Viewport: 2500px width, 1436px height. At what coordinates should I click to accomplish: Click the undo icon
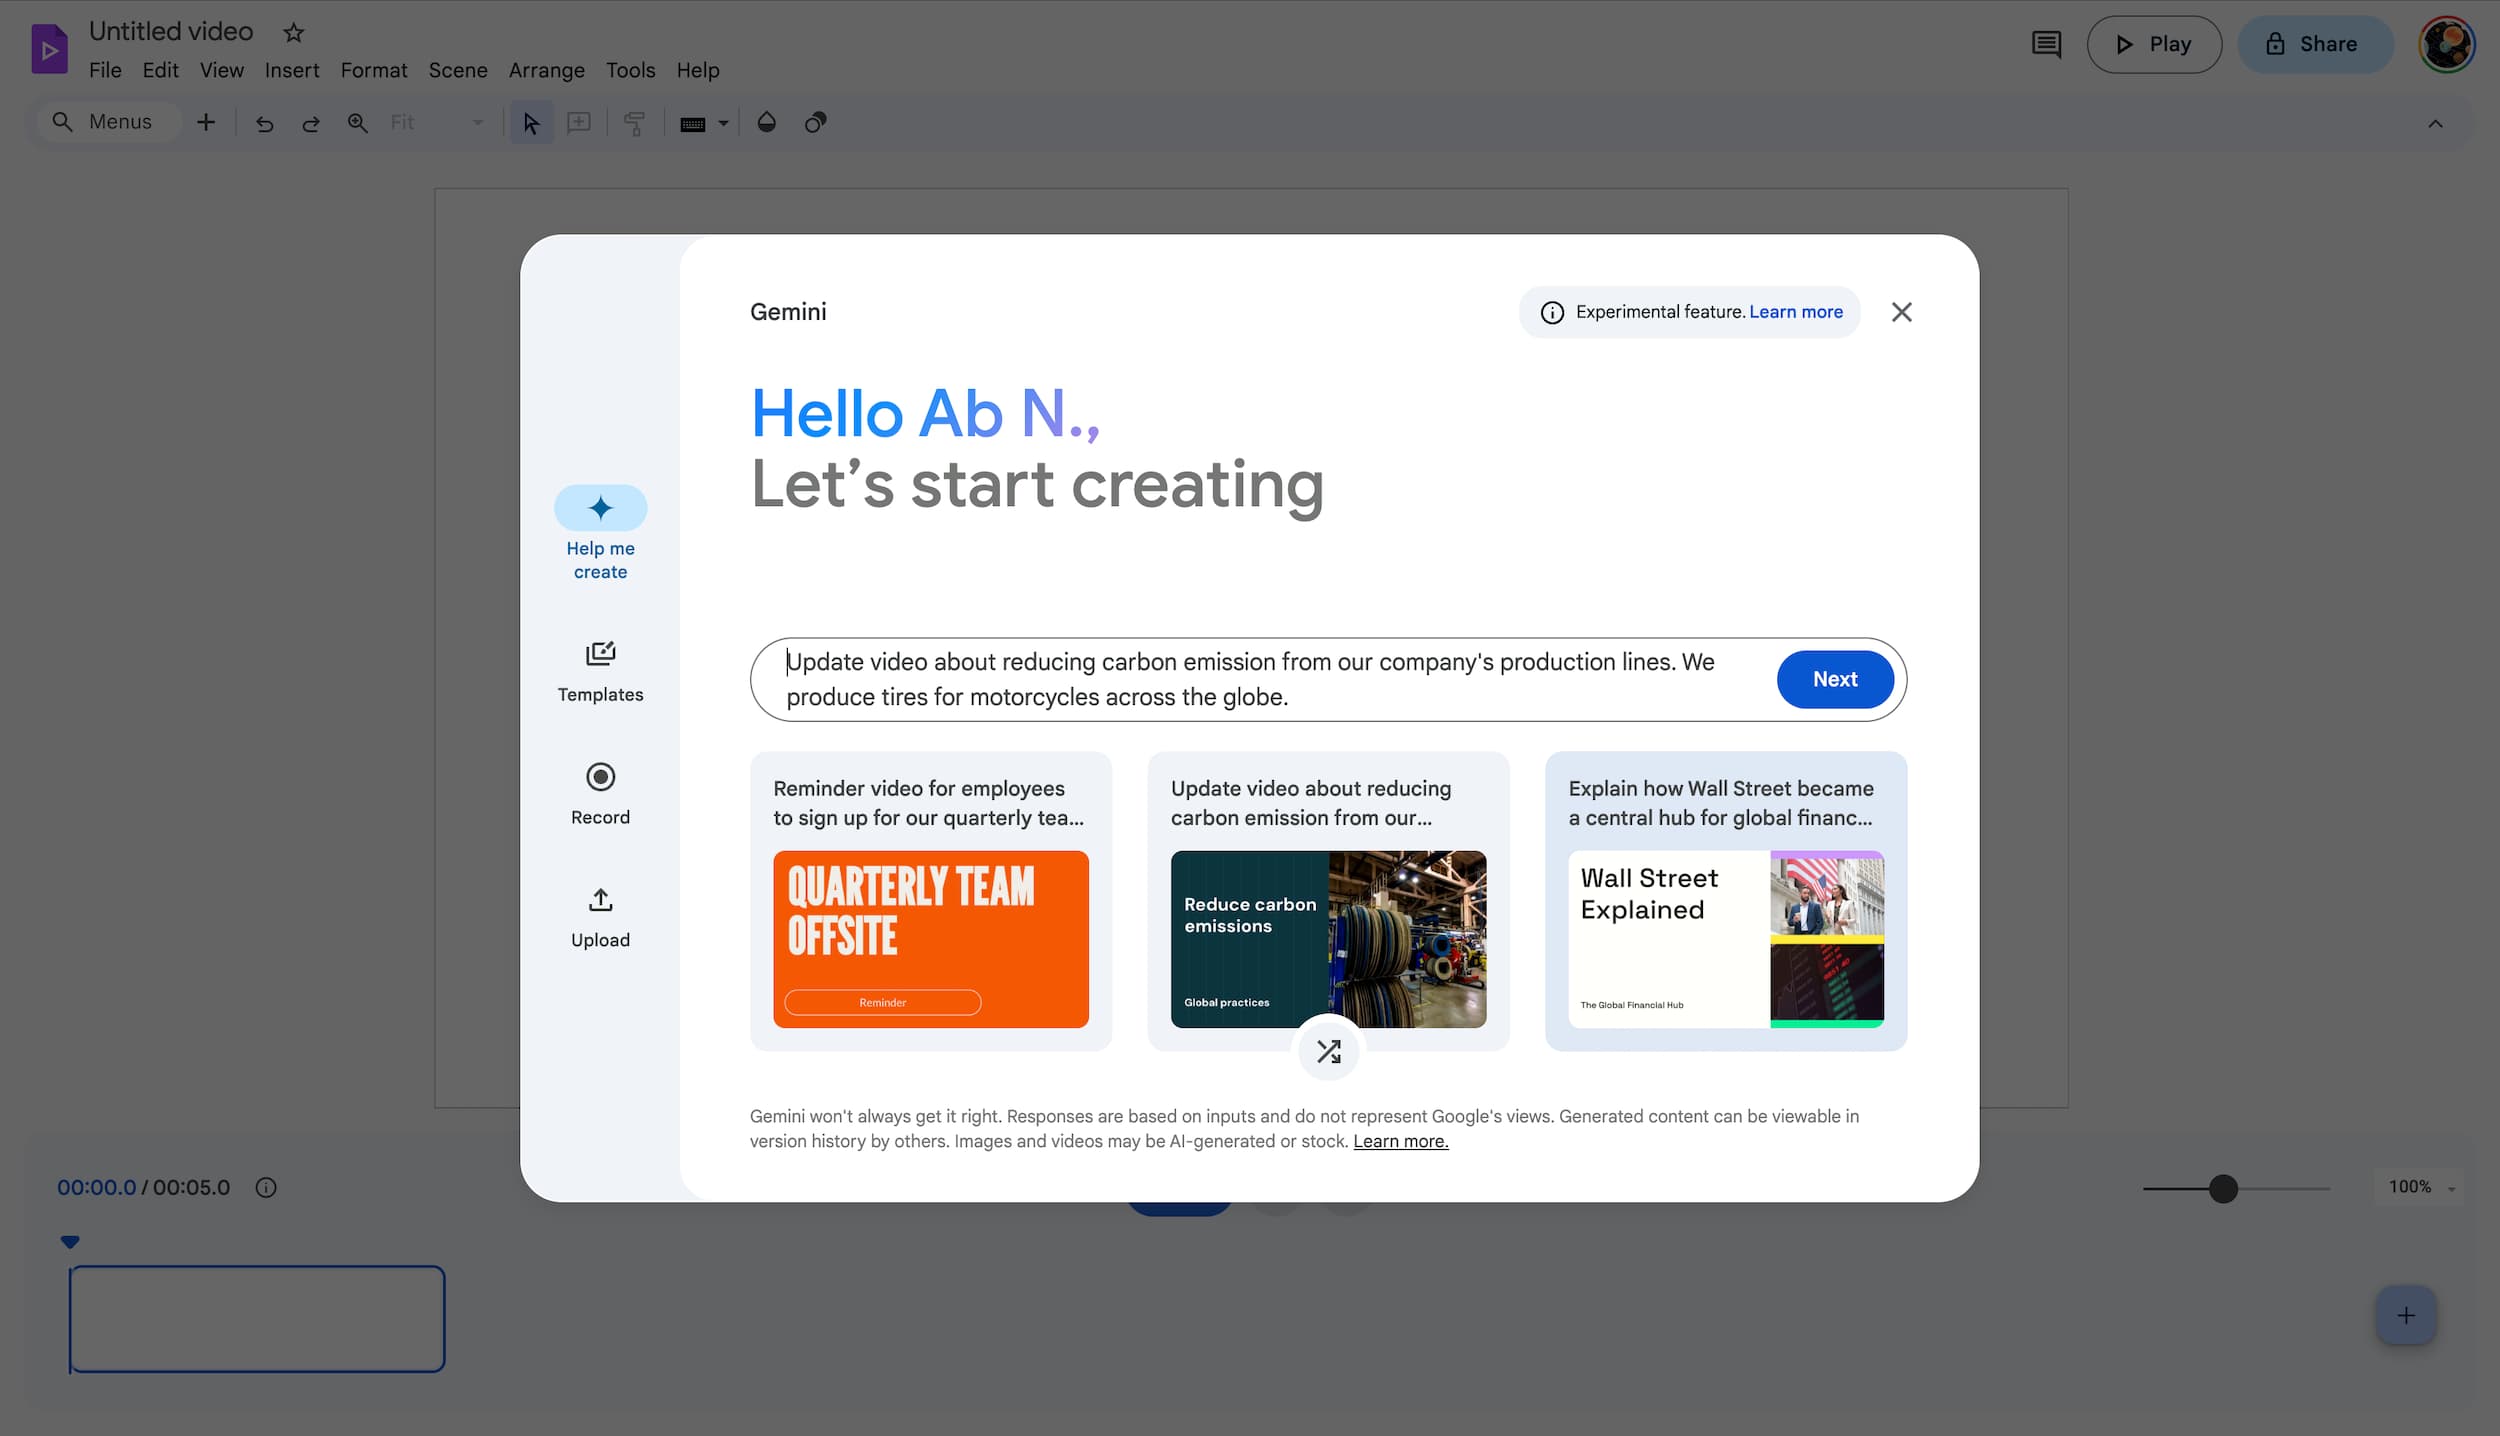point(264,122)
